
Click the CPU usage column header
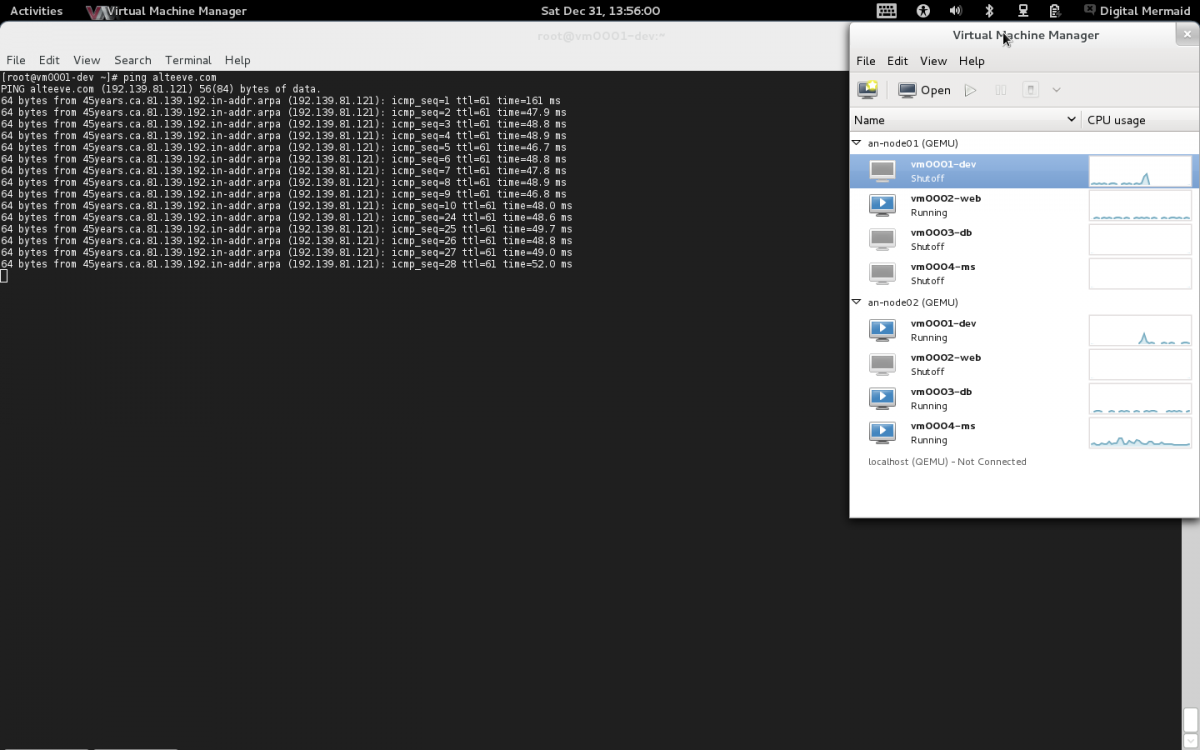(1116, 120)
